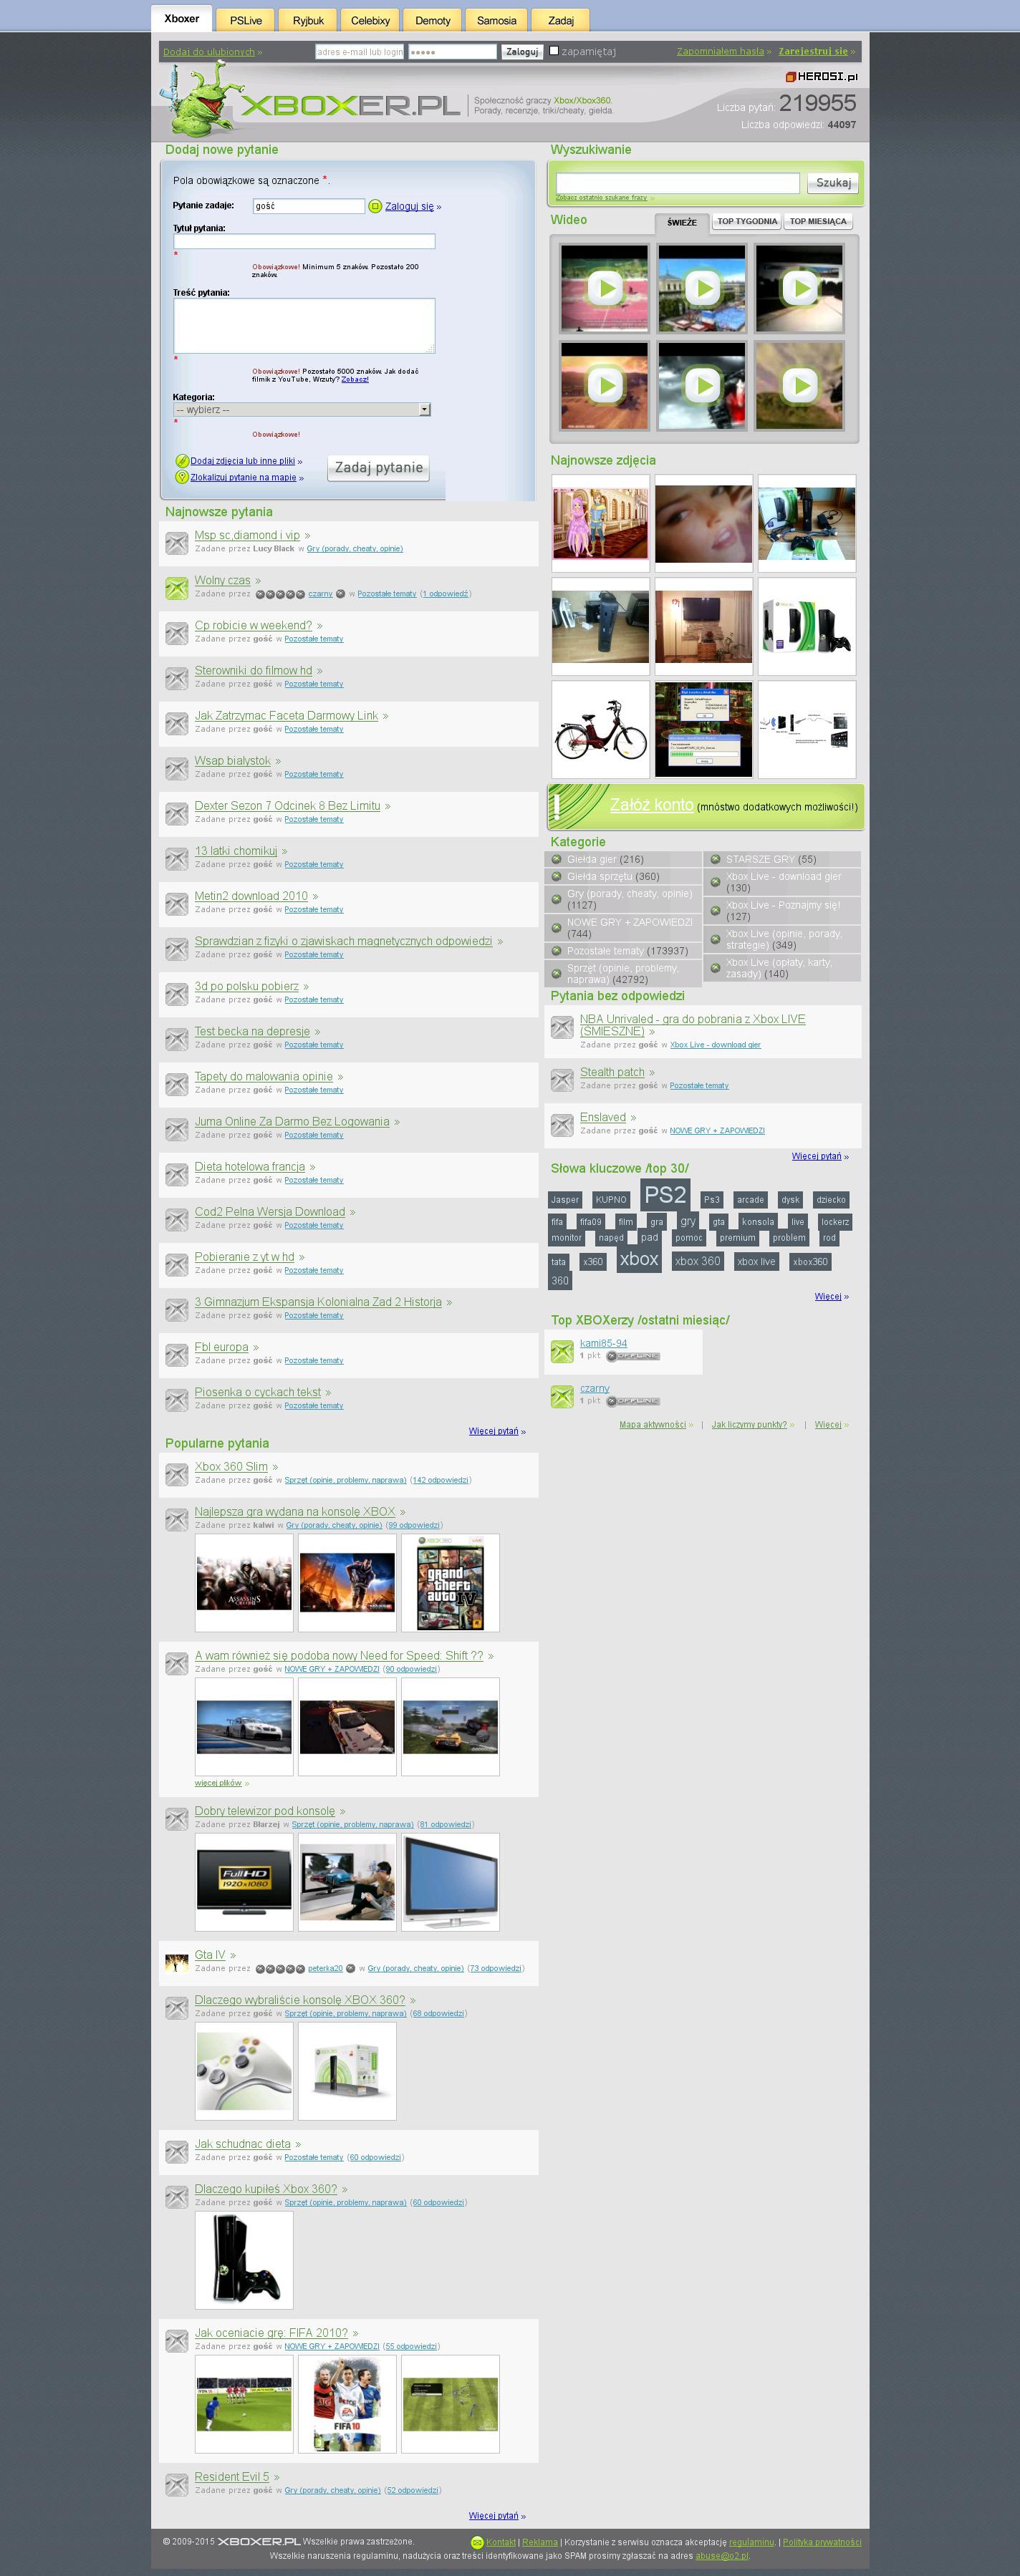This screenshot has width=1020, height=2576.
Task: Click the avatar icon next to Gta IV
Action: [x=177, y=1962]
